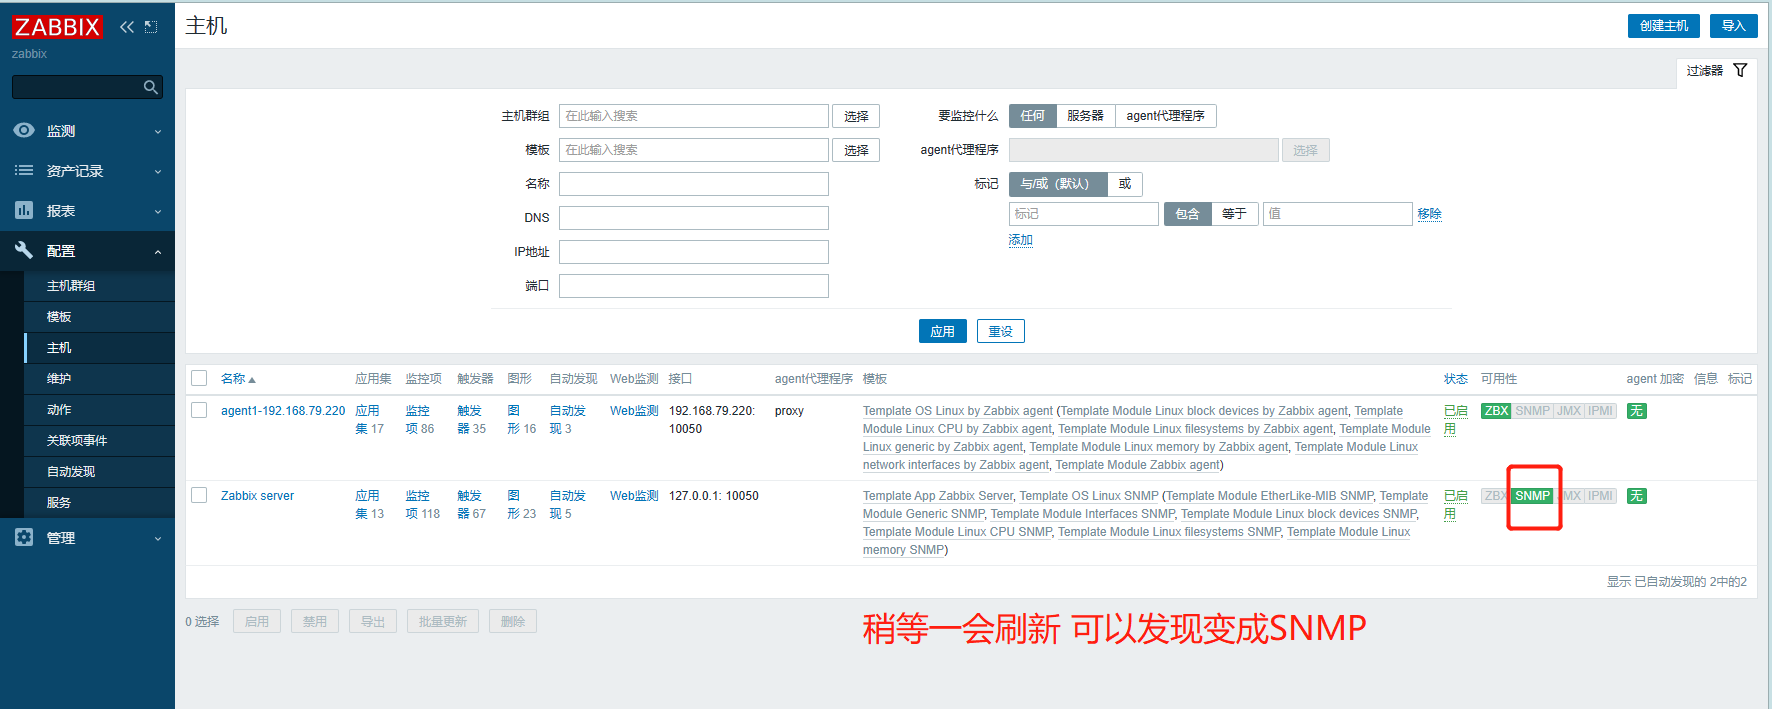Click 选择 next to 模板 field

tap(856, 150)
